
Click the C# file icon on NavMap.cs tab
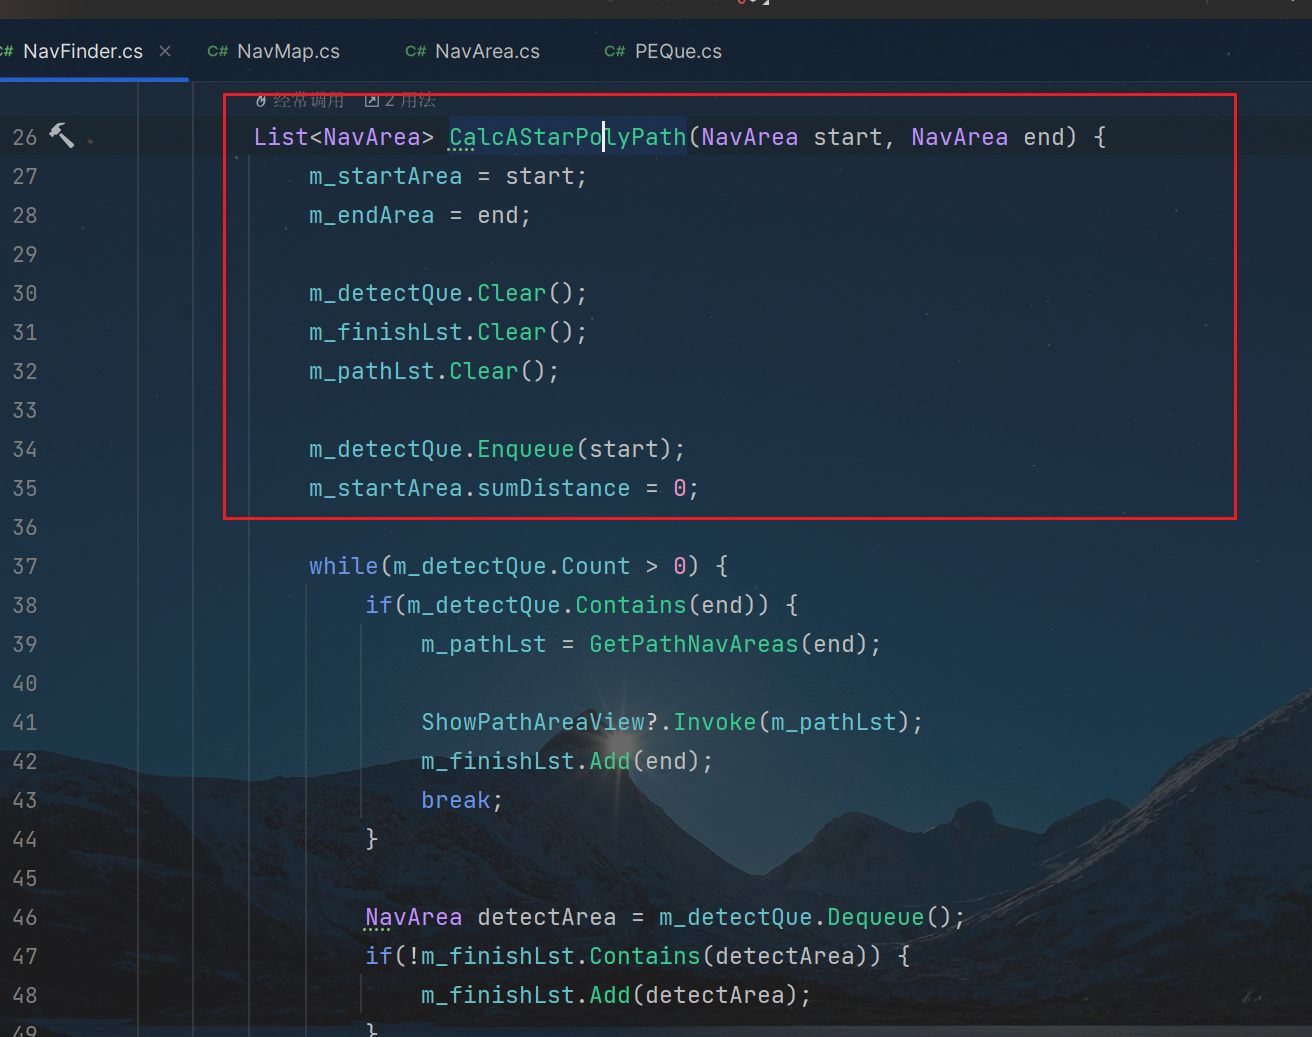tap(217, 51)
